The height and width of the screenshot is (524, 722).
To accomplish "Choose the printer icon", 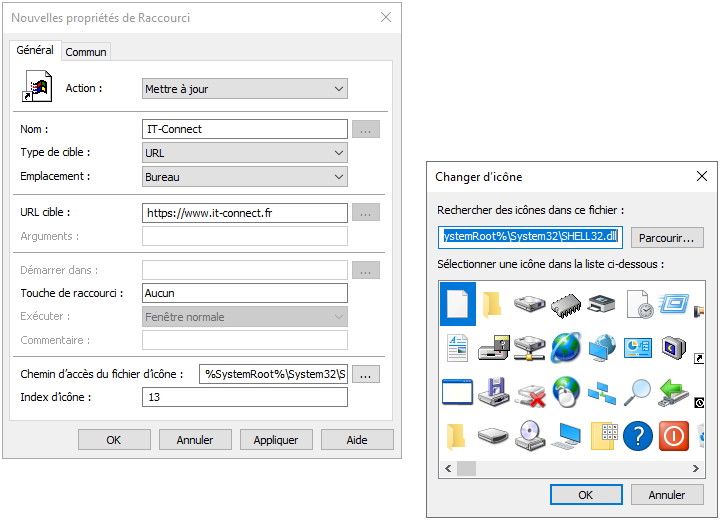I will point(602,304).
